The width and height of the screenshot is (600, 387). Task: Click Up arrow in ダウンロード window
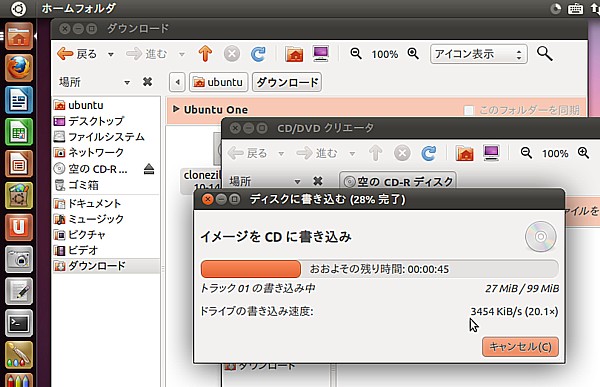tap(205, 54)
